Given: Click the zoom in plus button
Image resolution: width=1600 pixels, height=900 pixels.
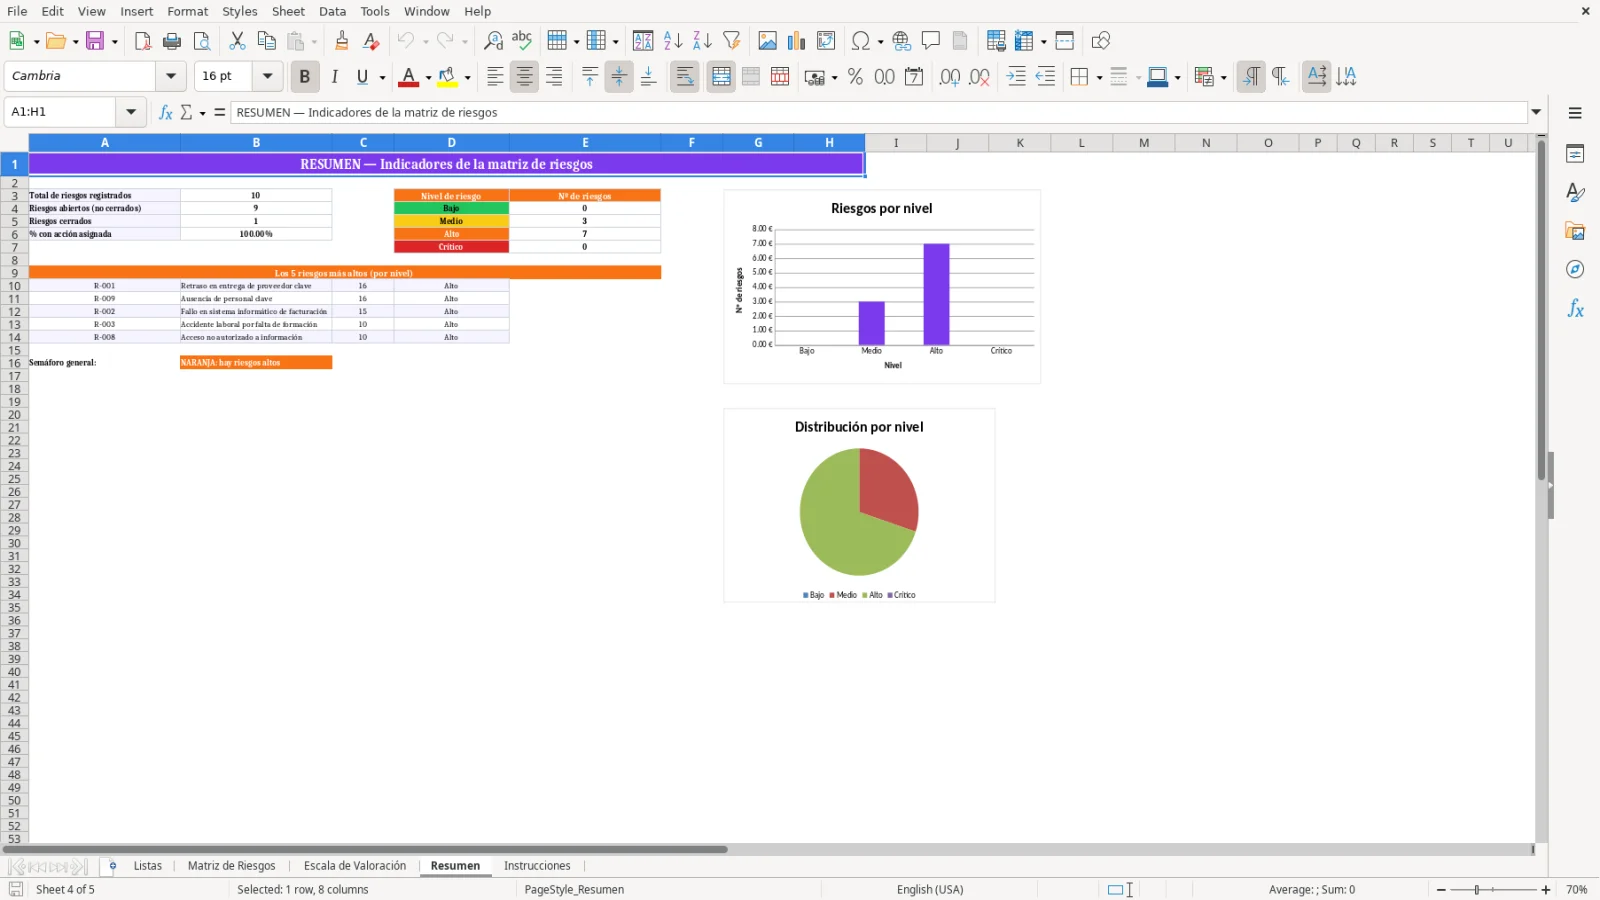Looking at the screenshot, I should pos(1546,890).
